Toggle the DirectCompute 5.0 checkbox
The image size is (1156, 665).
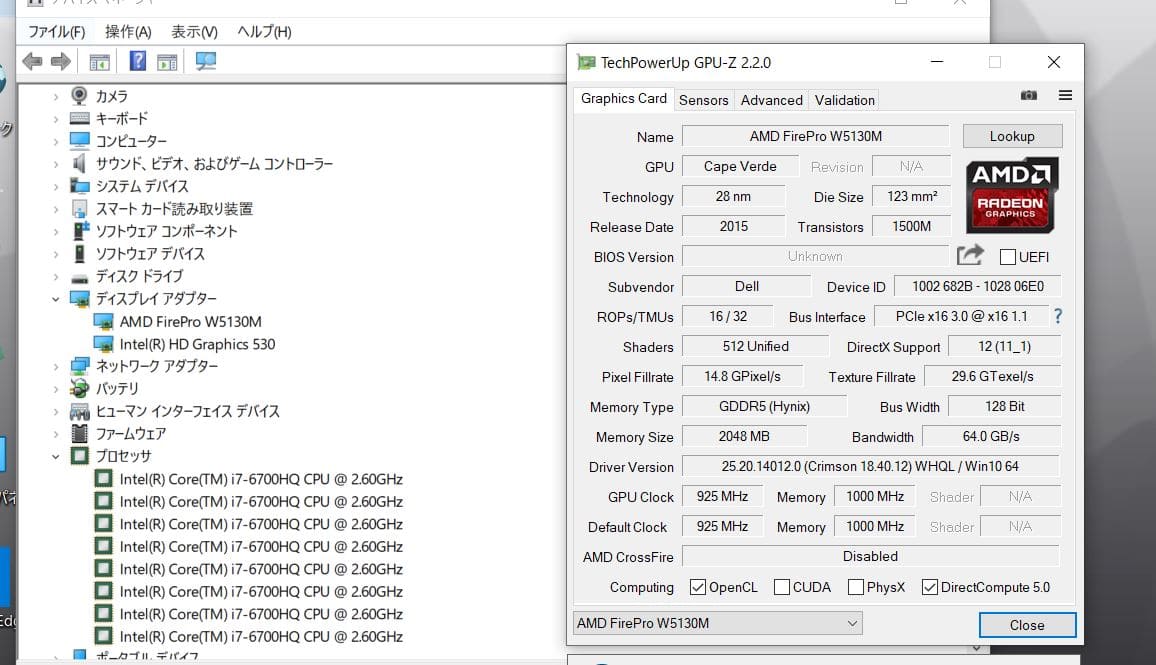click(930, 587)
